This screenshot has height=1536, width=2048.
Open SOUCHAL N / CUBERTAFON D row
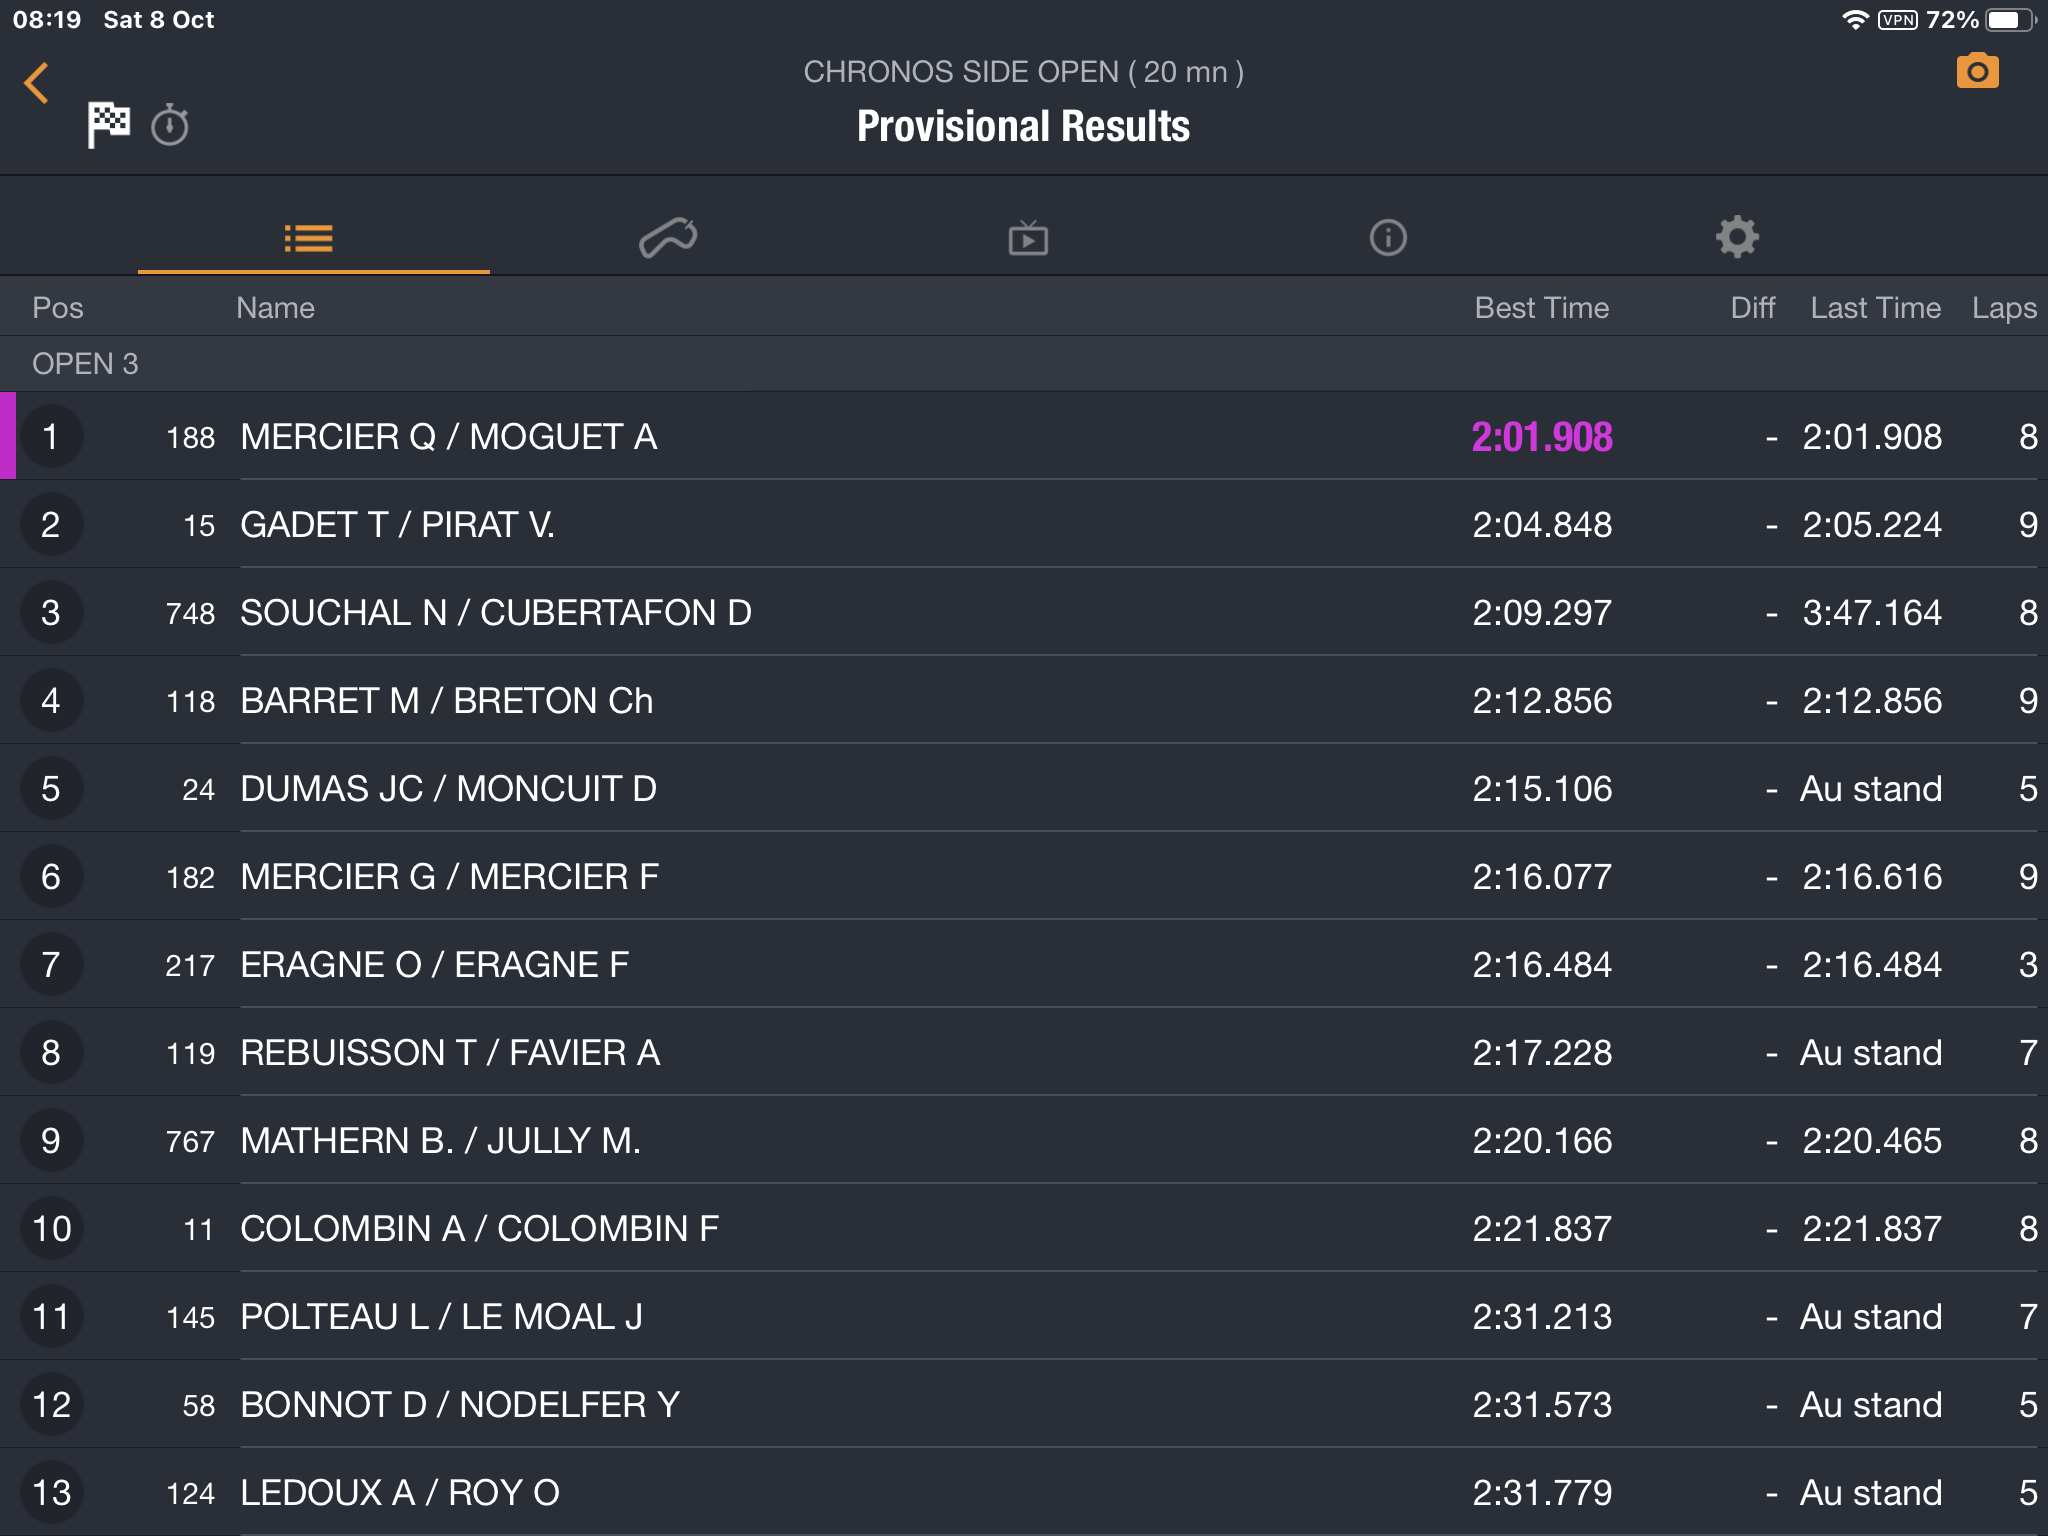click(x=1024, y=613)
